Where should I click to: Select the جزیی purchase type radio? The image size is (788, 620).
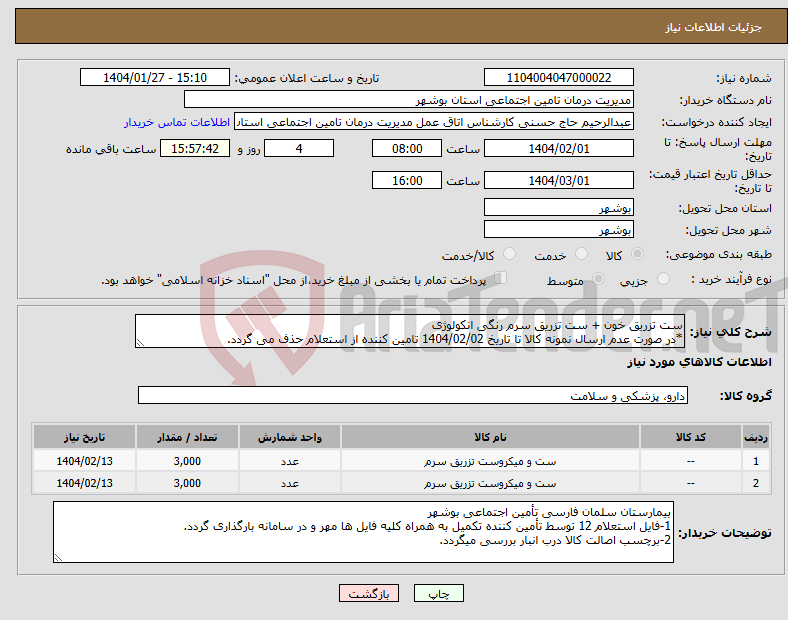(663, 278)
